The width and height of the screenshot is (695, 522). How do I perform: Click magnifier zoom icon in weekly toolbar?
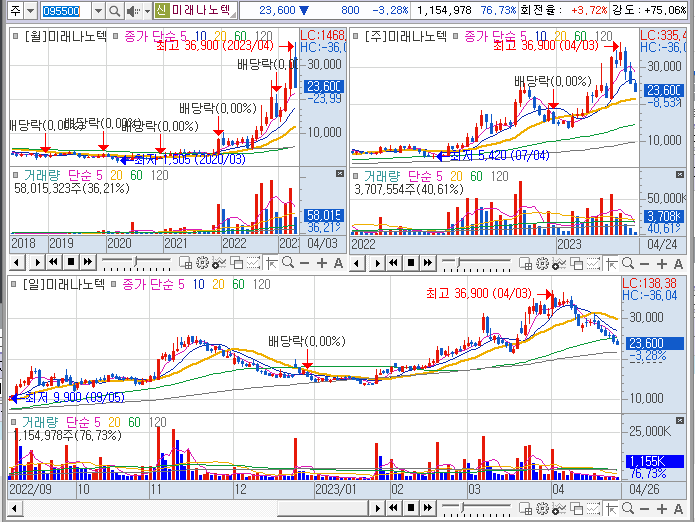(x=628, y=264)
